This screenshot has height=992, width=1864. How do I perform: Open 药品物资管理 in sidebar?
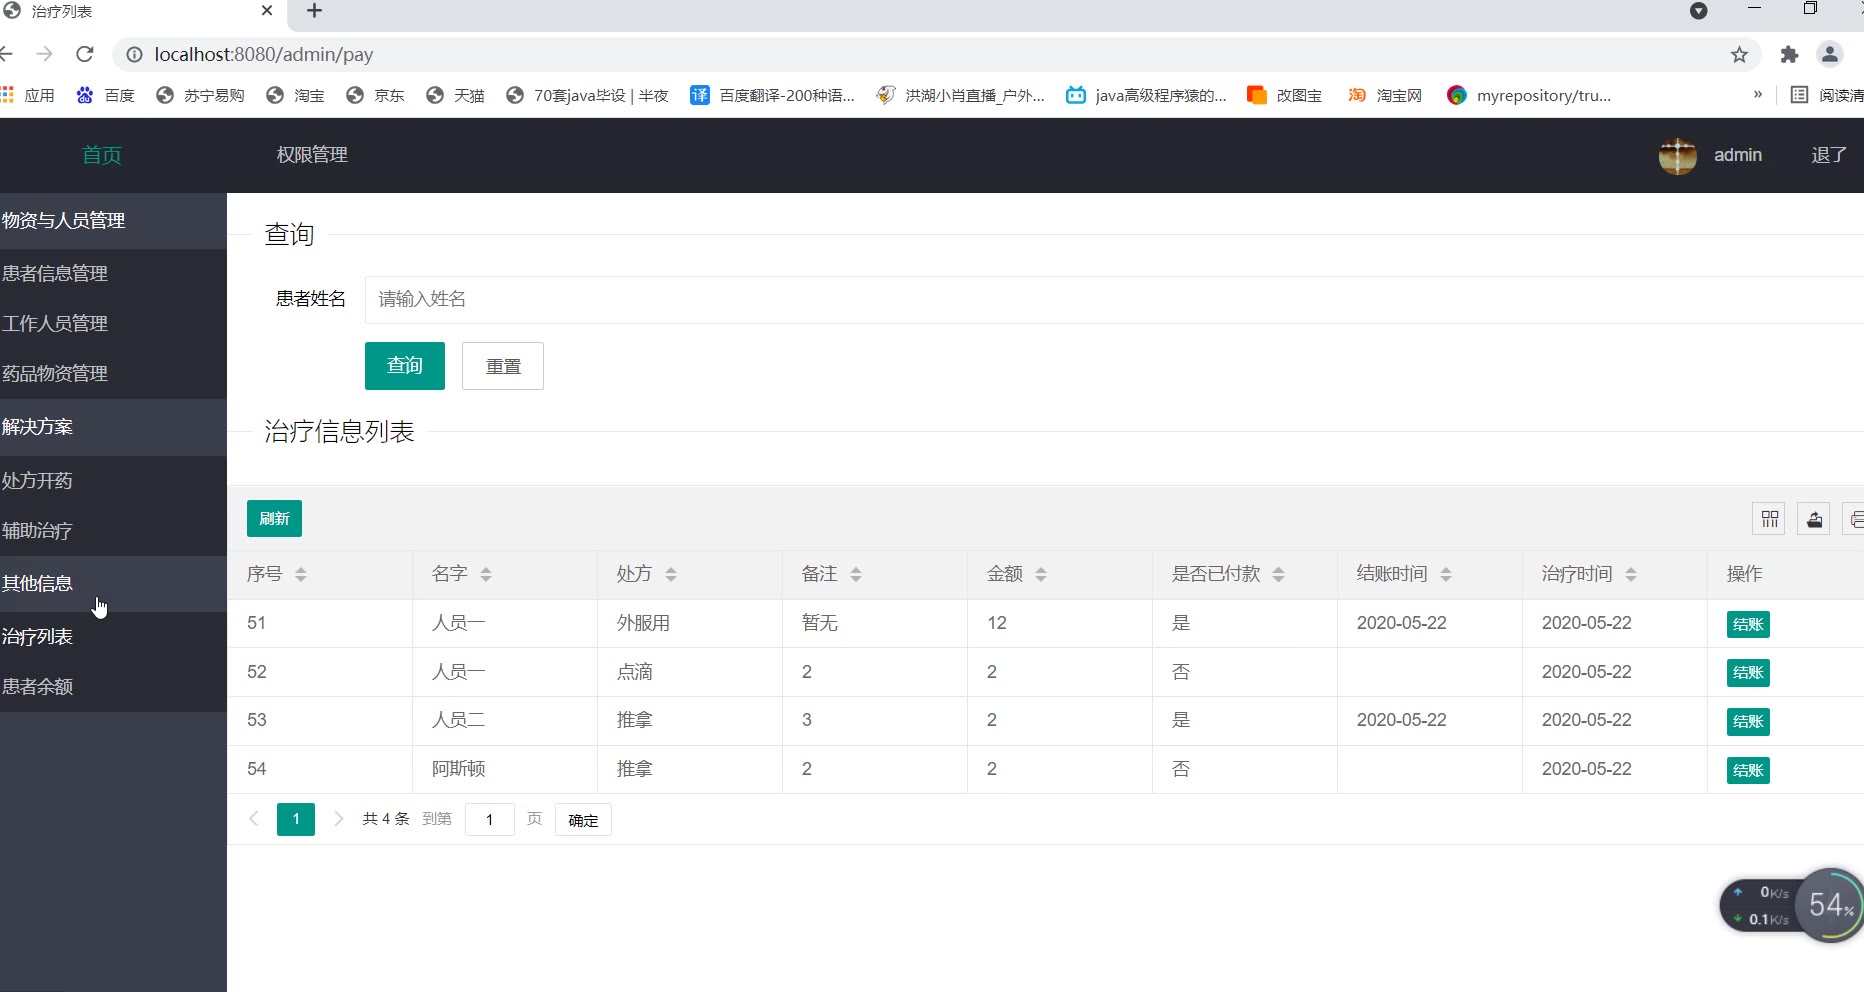click(x=113, y=373)
